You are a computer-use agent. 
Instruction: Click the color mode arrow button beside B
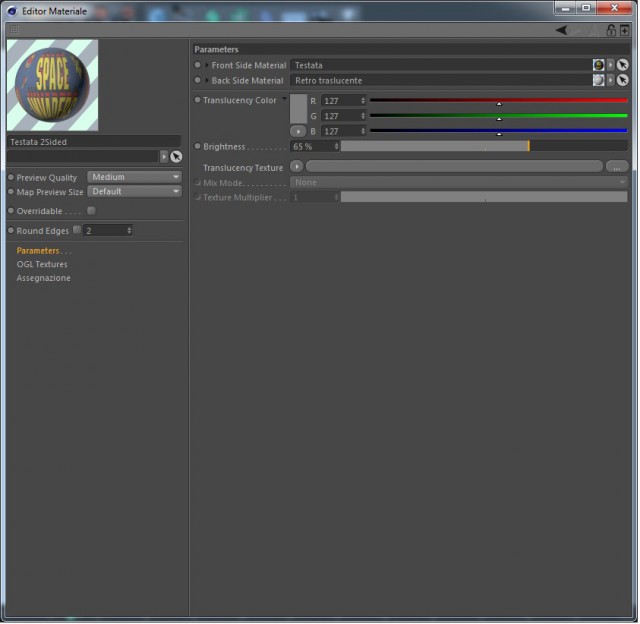coord(298,131)
